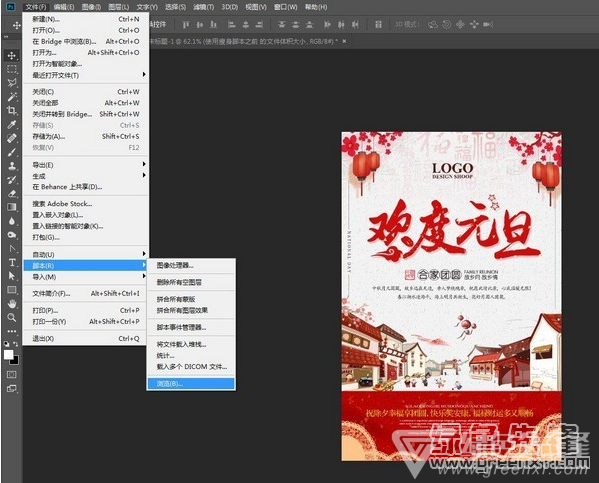The height and width of the screenshot is (483, 599).
Task: Select the Crop tool
Action: point(12,110)
